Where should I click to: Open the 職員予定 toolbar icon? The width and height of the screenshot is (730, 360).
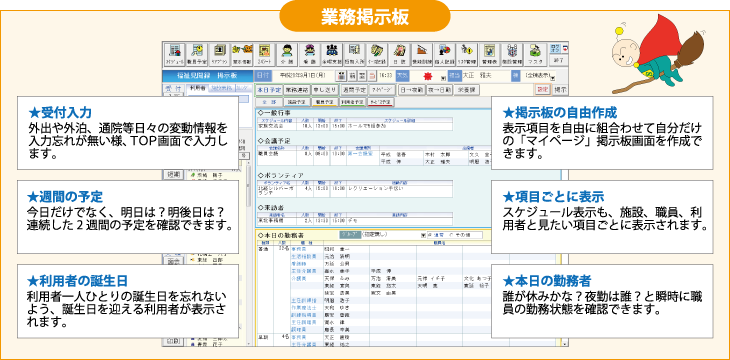click(x=197, y=55)
